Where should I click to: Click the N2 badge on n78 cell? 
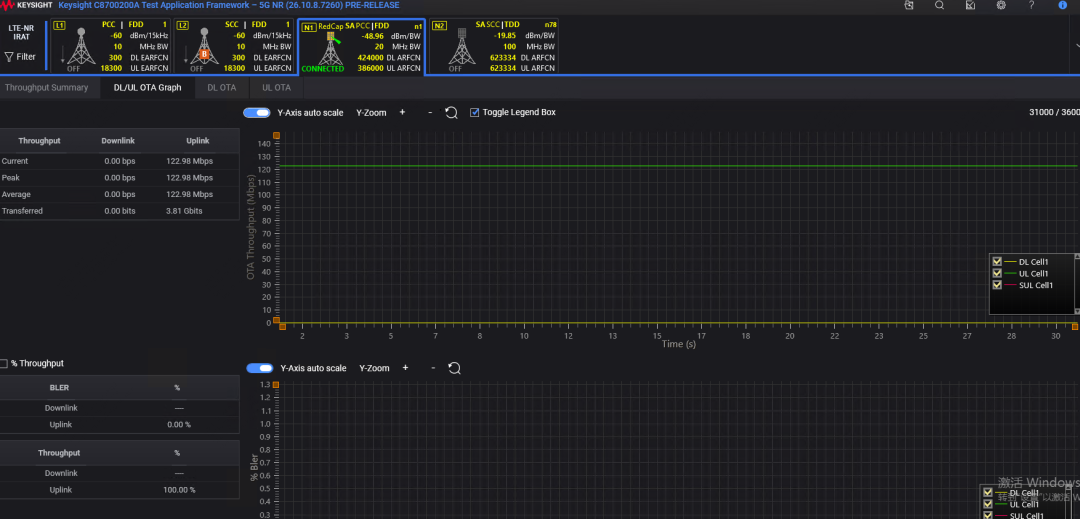[x=439, y=25]
